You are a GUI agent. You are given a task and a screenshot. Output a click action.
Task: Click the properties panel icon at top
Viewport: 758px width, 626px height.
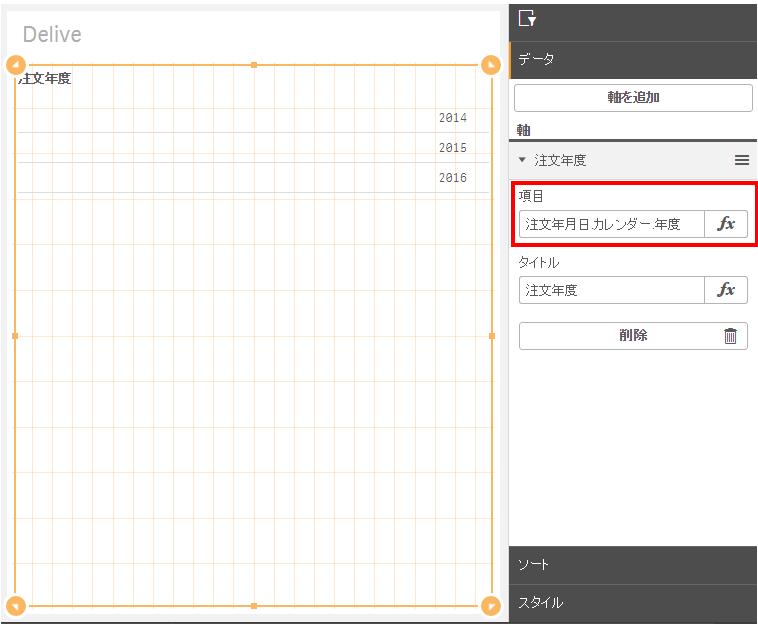pos(527,18)
